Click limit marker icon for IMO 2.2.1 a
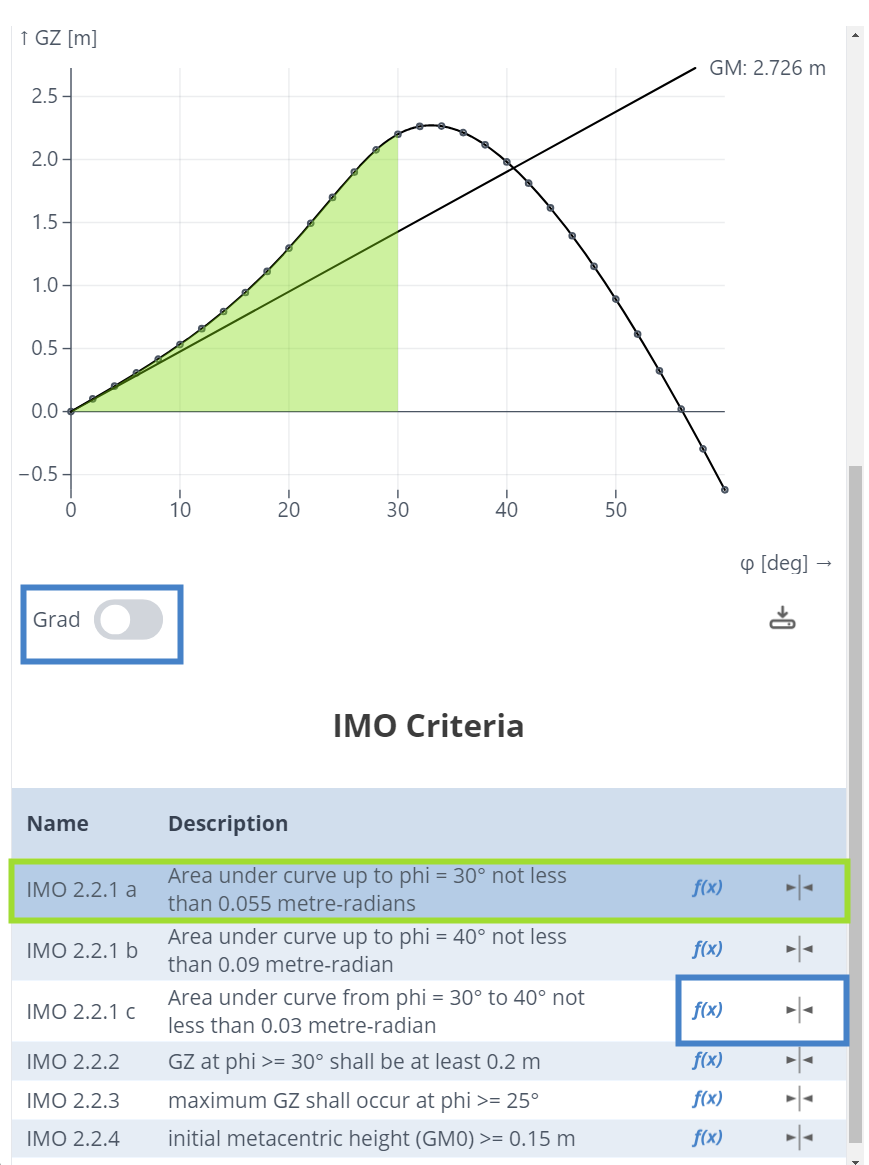This screenshot has width=869, height=1165. click(x=799, y=887)
